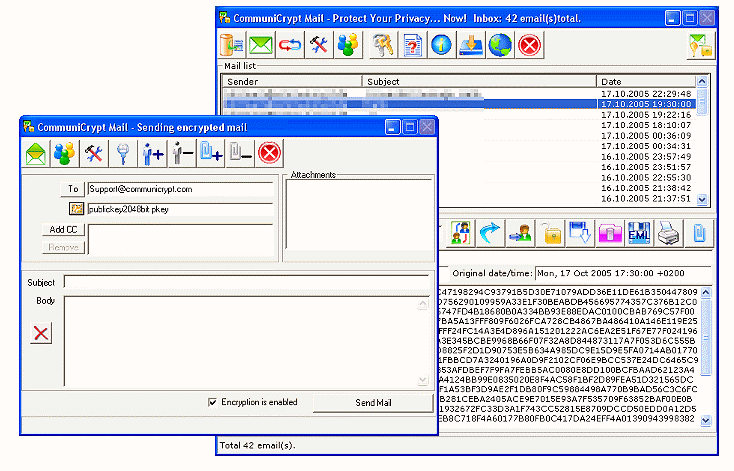Click the remove attachment paperclip-minus icon
The image size is (734, 471).
[x=241, y=153]
